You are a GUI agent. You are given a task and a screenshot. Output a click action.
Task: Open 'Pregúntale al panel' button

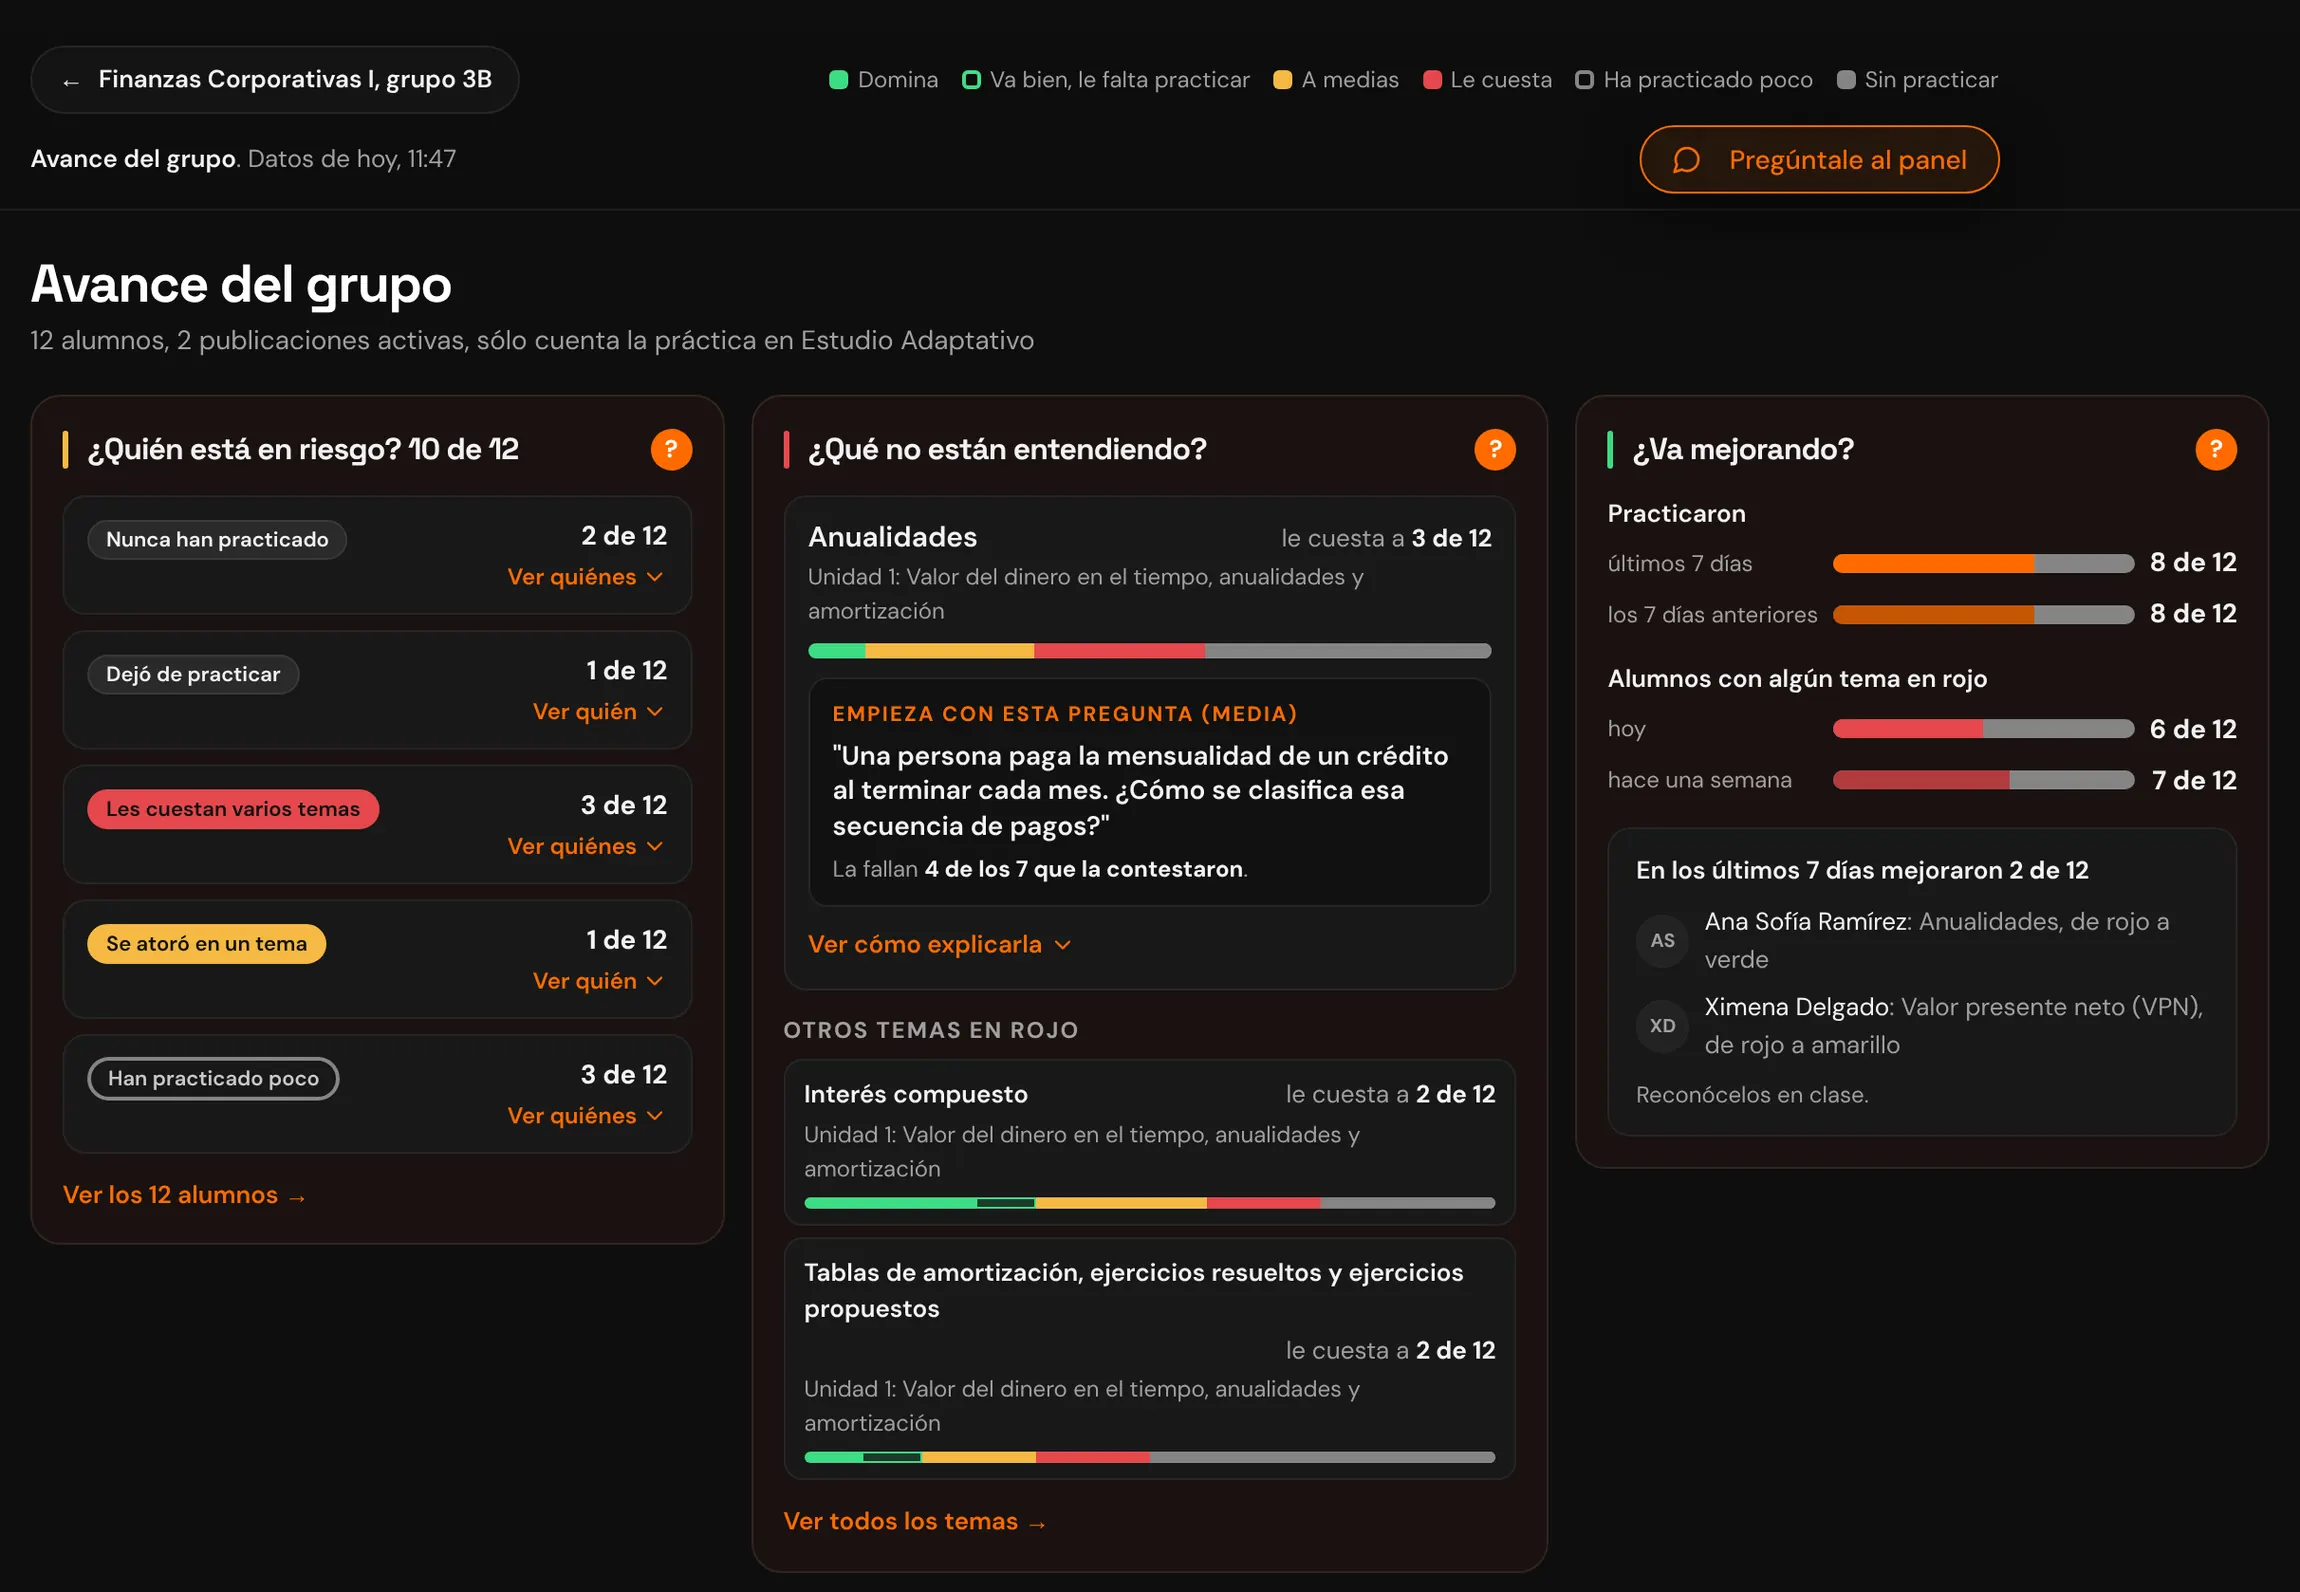pos(1819,160)
